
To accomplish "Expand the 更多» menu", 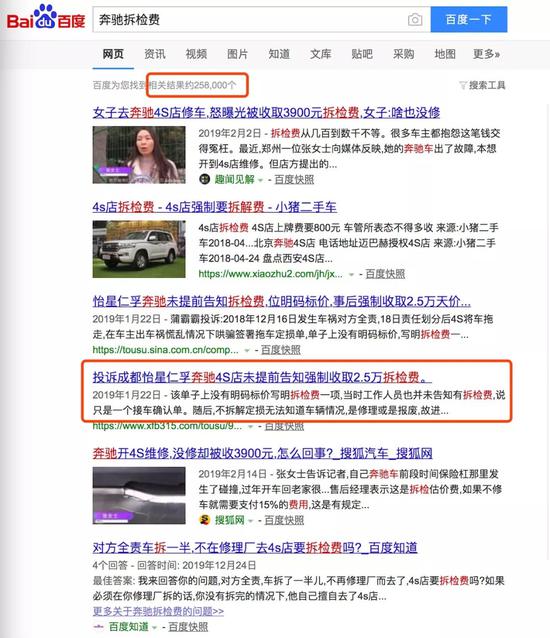I will tap(486, 54).
